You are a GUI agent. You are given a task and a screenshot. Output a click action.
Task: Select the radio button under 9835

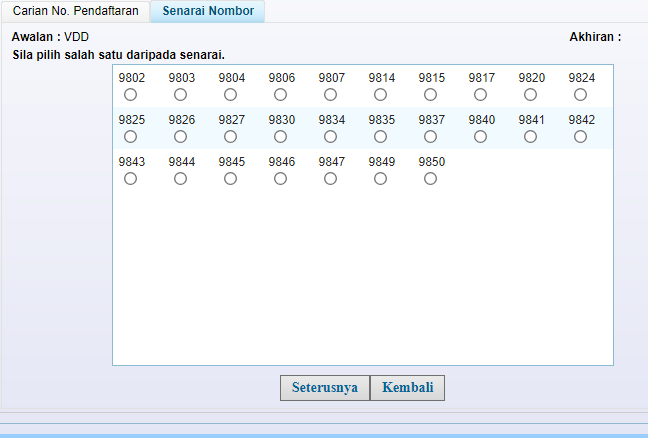click(x=380, y=137)
